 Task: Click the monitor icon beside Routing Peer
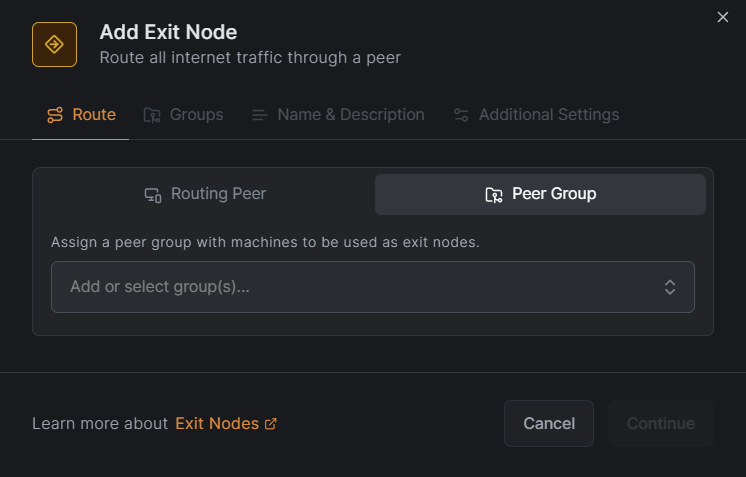tap(153, 194)
